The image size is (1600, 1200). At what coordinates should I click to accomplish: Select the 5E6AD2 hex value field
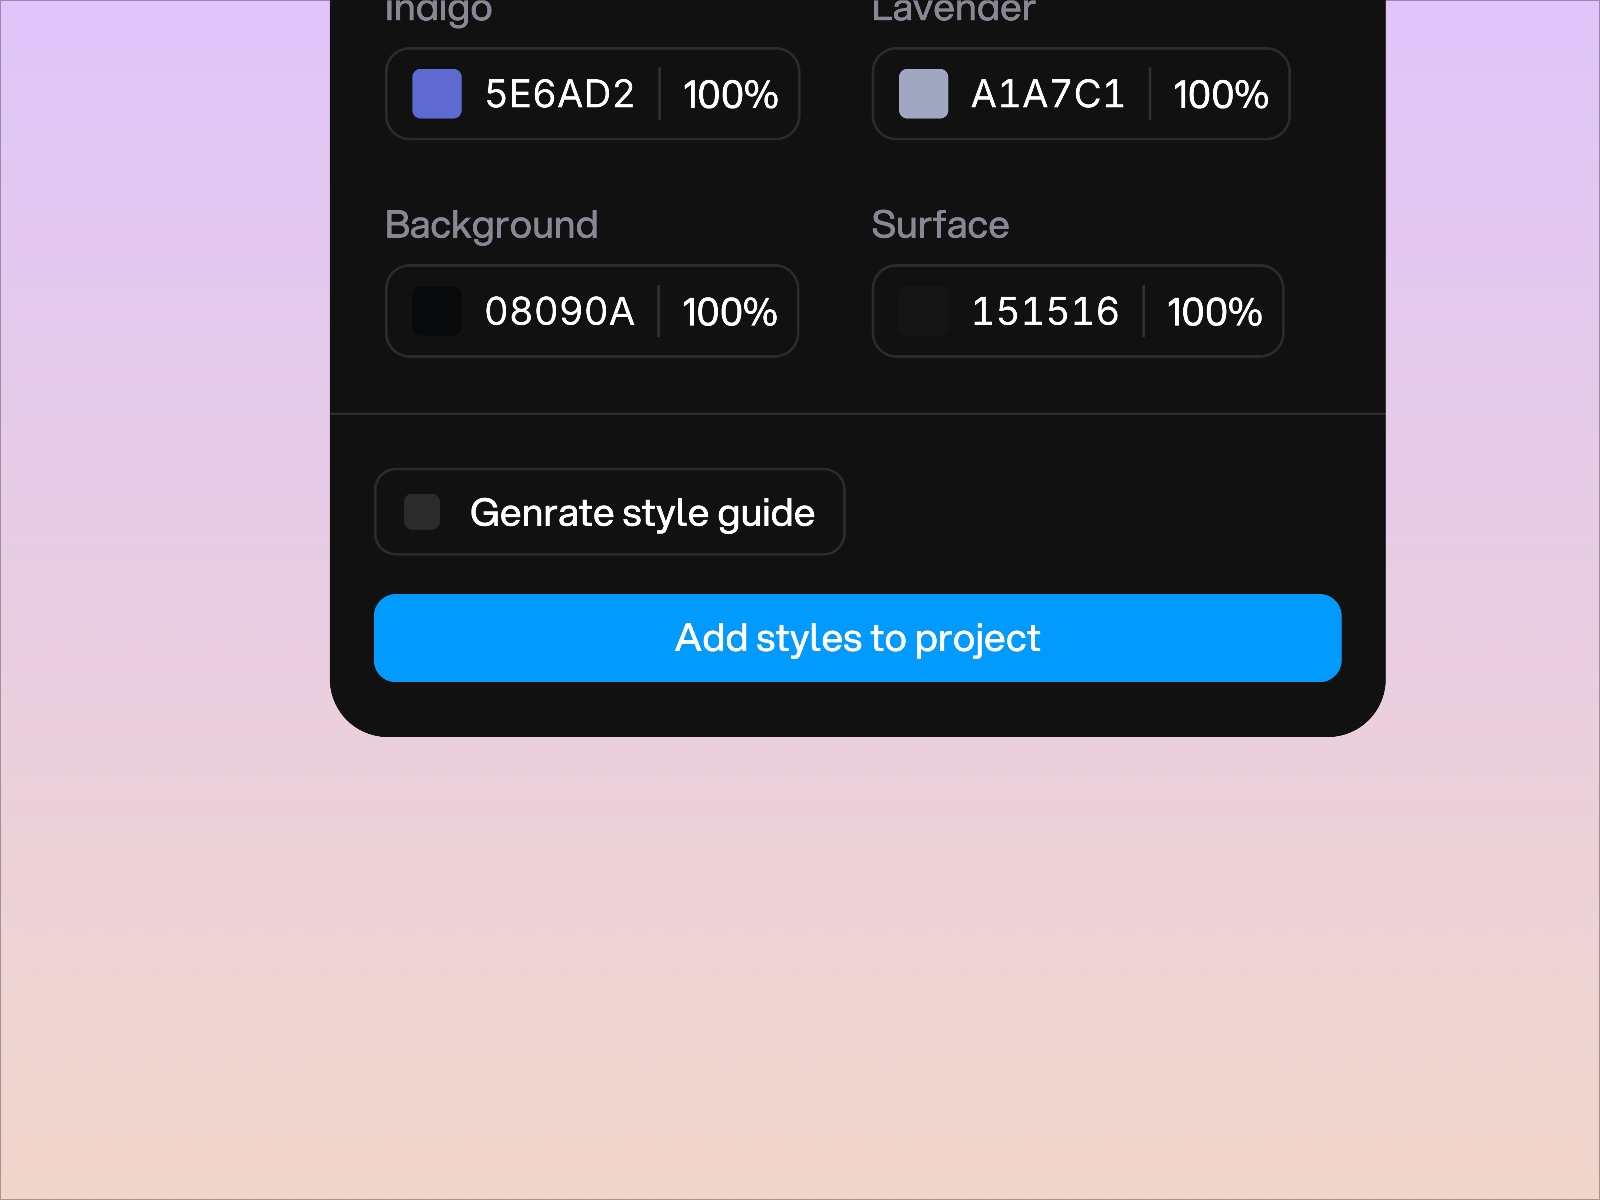click(562, 94)
